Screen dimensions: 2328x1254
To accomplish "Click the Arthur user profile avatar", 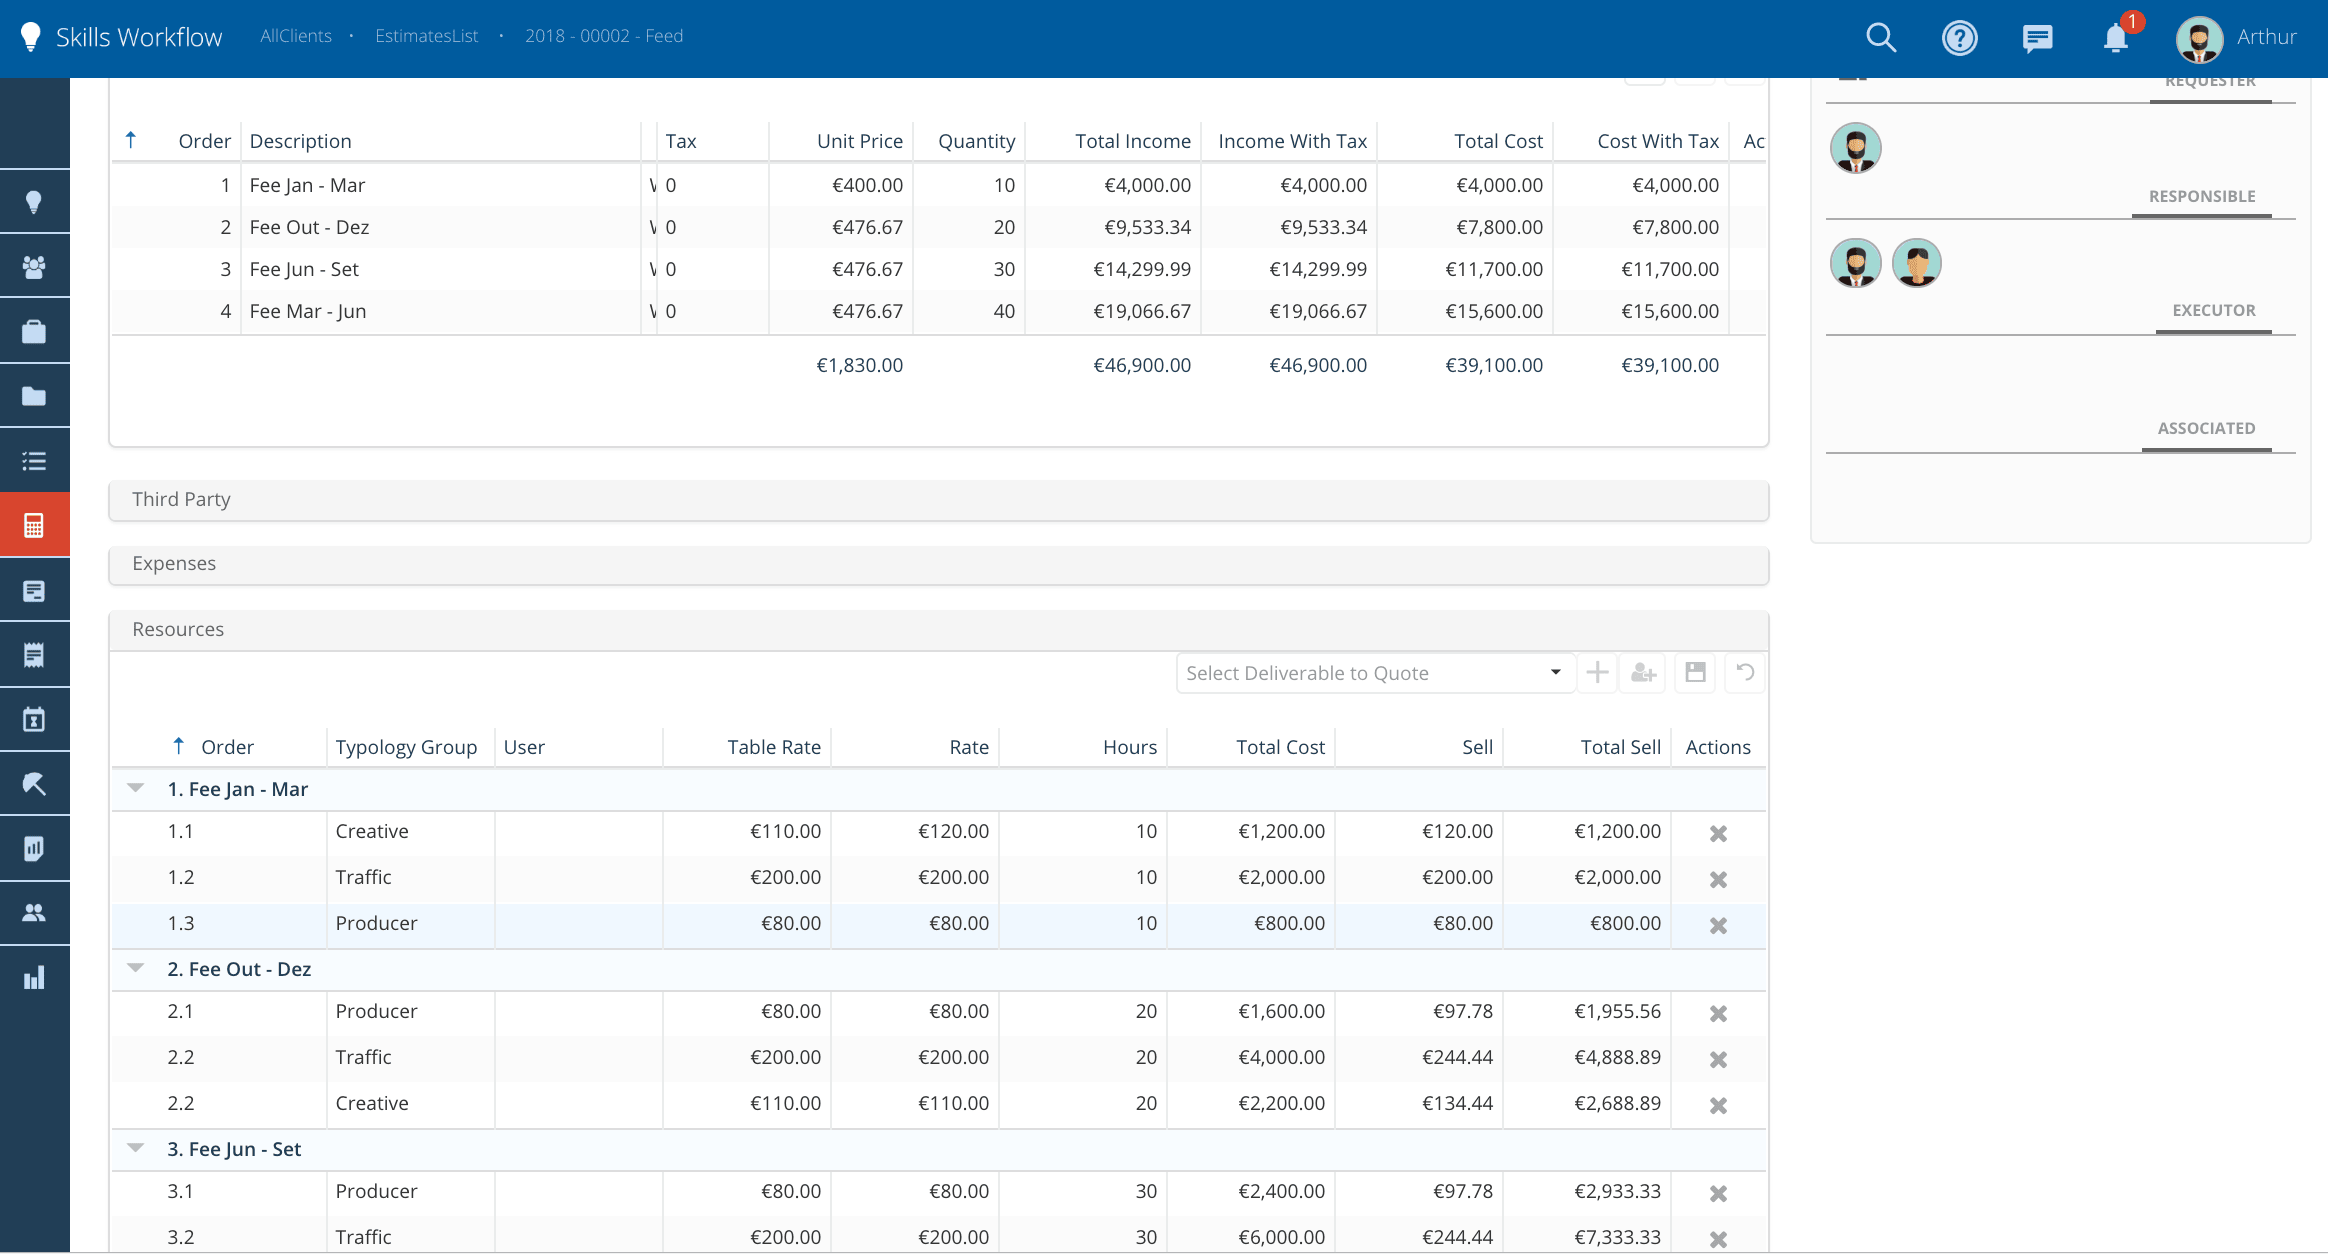I will tap(2199, 38).
